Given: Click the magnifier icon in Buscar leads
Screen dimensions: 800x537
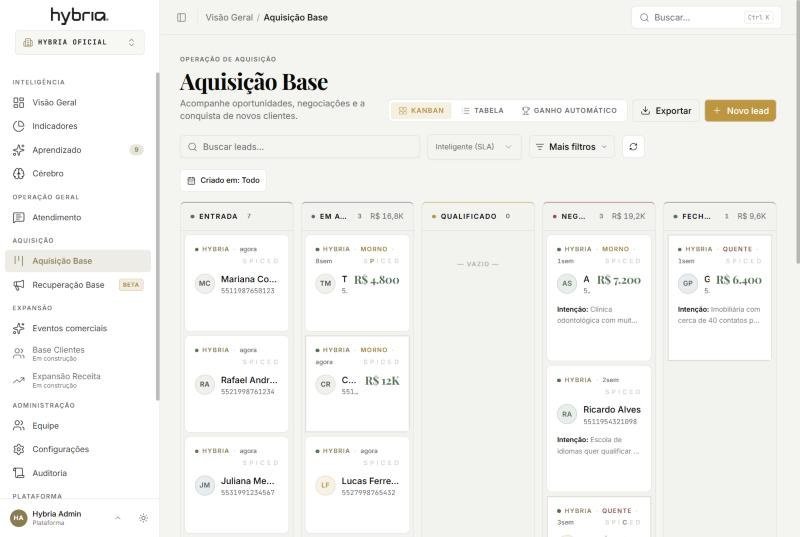Looking at the screenshot, I should 192,147.
